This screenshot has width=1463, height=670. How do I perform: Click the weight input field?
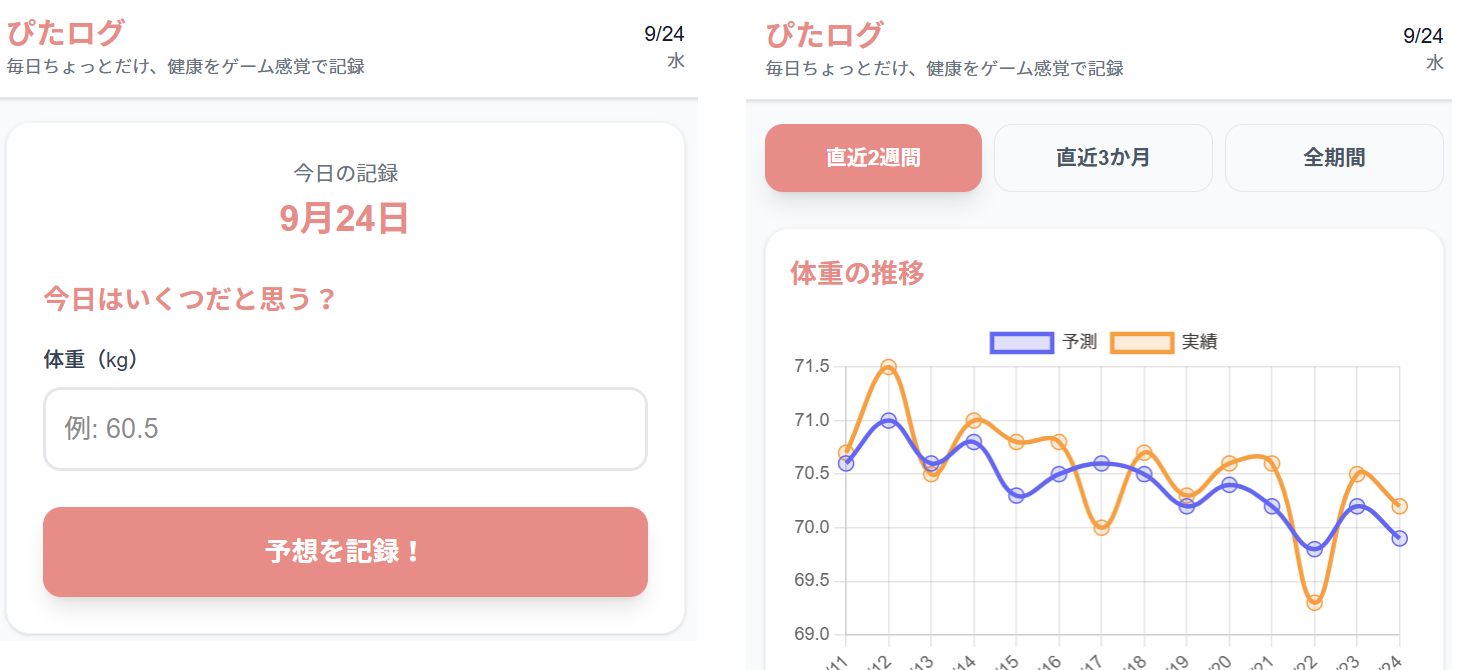(x=345, y=429)
